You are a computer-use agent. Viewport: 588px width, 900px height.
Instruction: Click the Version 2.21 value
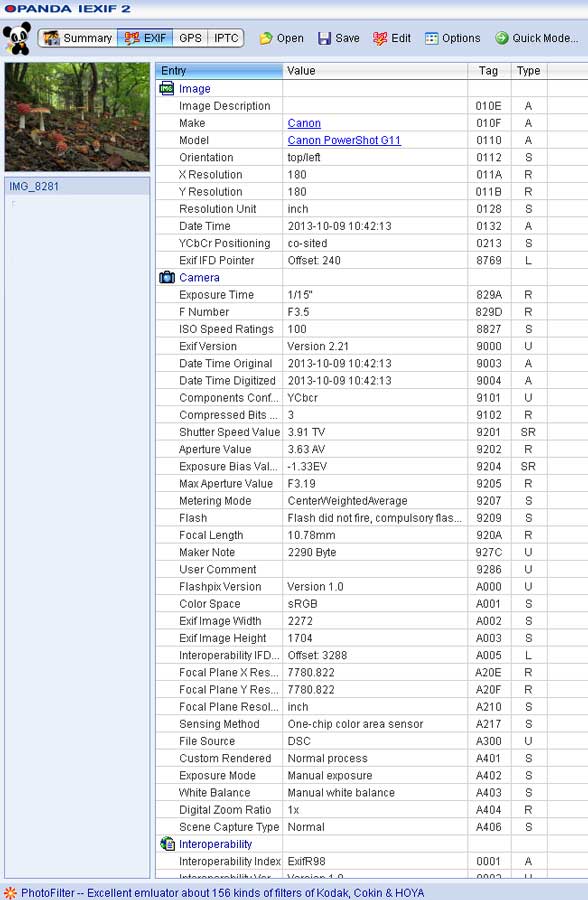[318, 346]
